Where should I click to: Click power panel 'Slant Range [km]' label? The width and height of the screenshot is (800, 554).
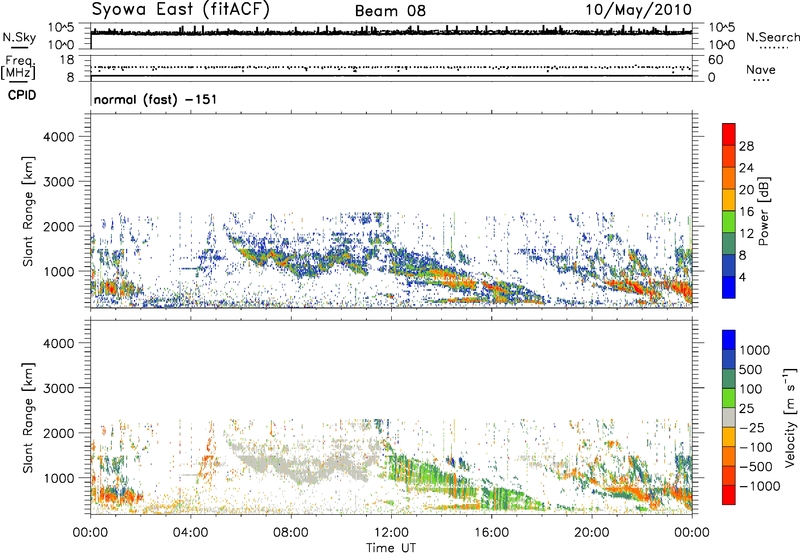point(28,211)
